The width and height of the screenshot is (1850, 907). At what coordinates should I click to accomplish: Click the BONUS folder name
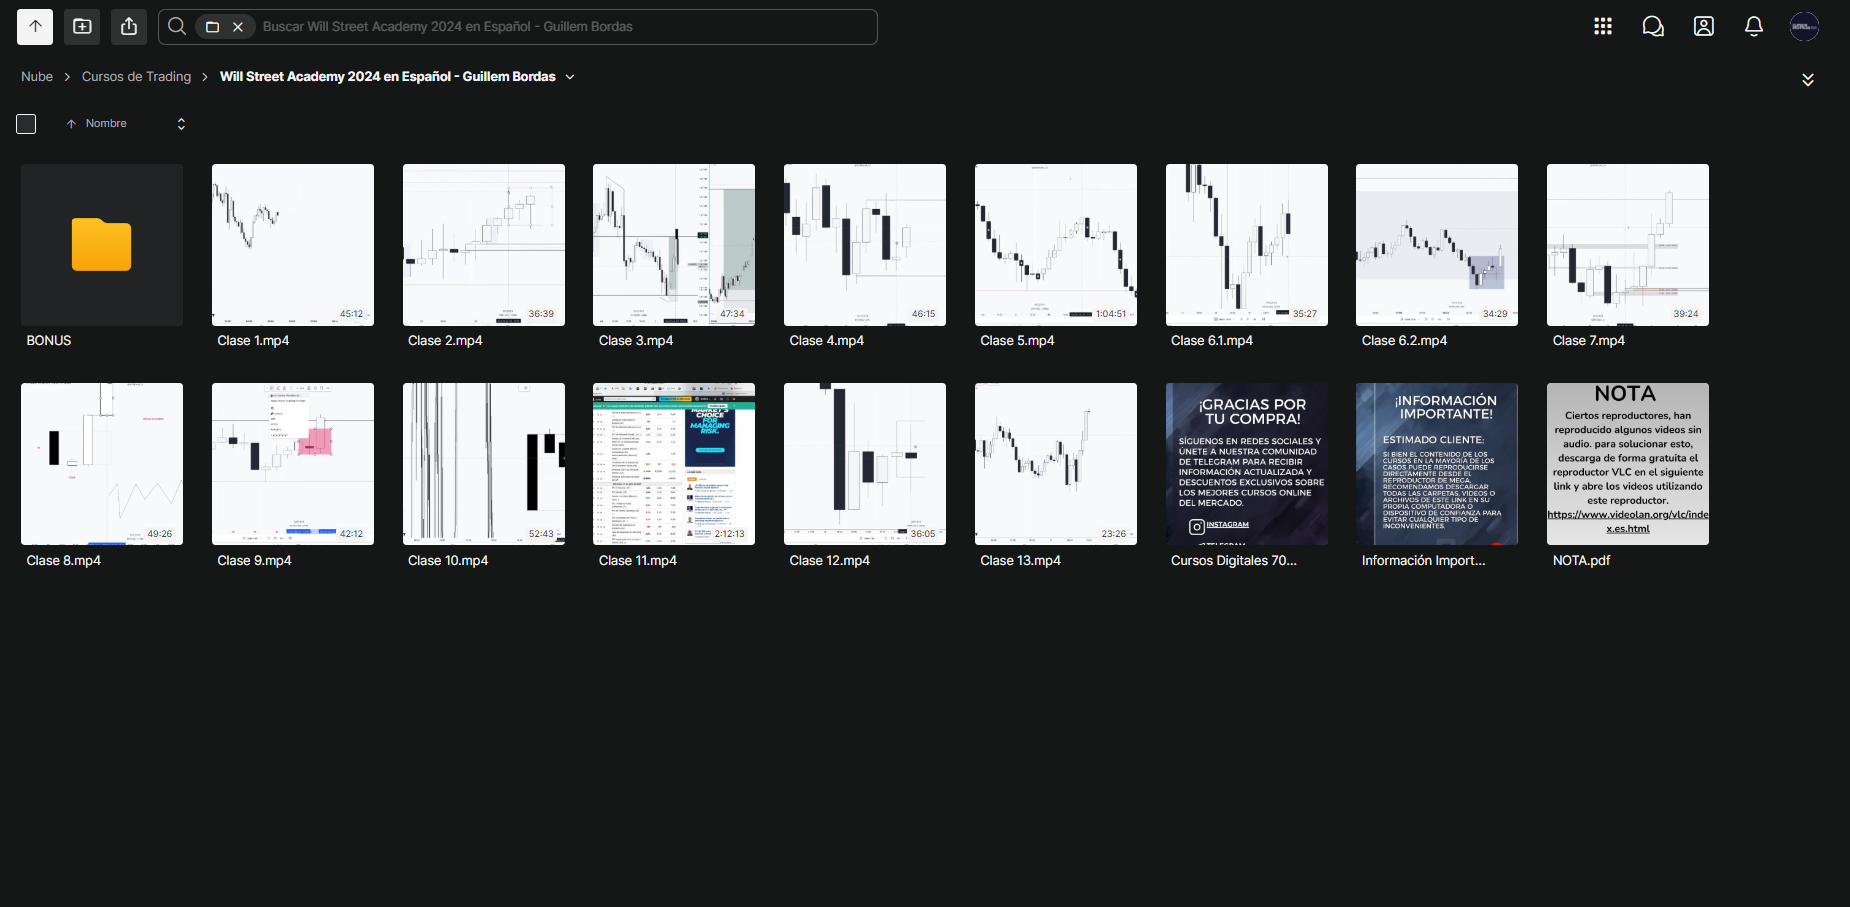[x=49, y=341]
